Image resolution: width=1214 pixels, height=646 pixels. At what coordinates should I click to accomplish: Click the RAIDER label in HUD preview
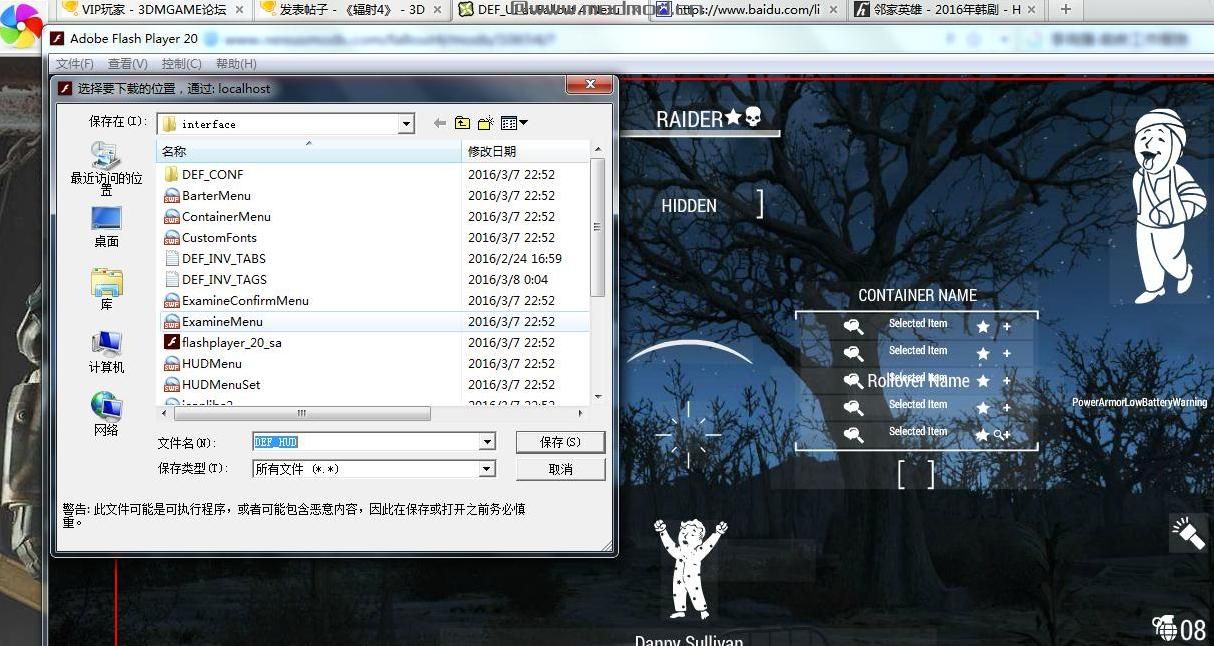[689, 119]
